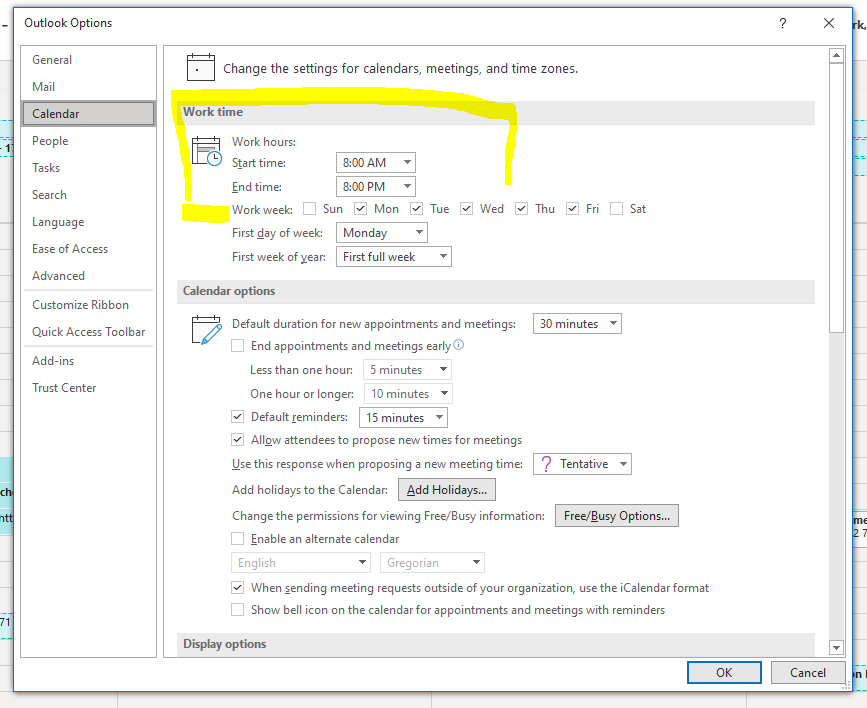This screenshot has height=708, width=867.
Task: Open the First week of year dropdown
Action: [x=394, y=257]
